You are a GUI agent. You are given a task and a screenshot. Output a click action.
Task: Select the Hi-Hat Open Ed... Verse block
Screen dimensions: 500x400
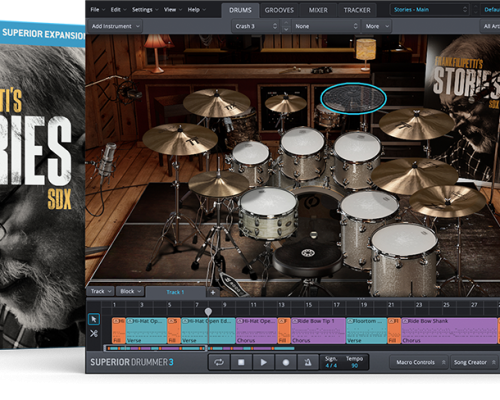(x=208, y=331)
